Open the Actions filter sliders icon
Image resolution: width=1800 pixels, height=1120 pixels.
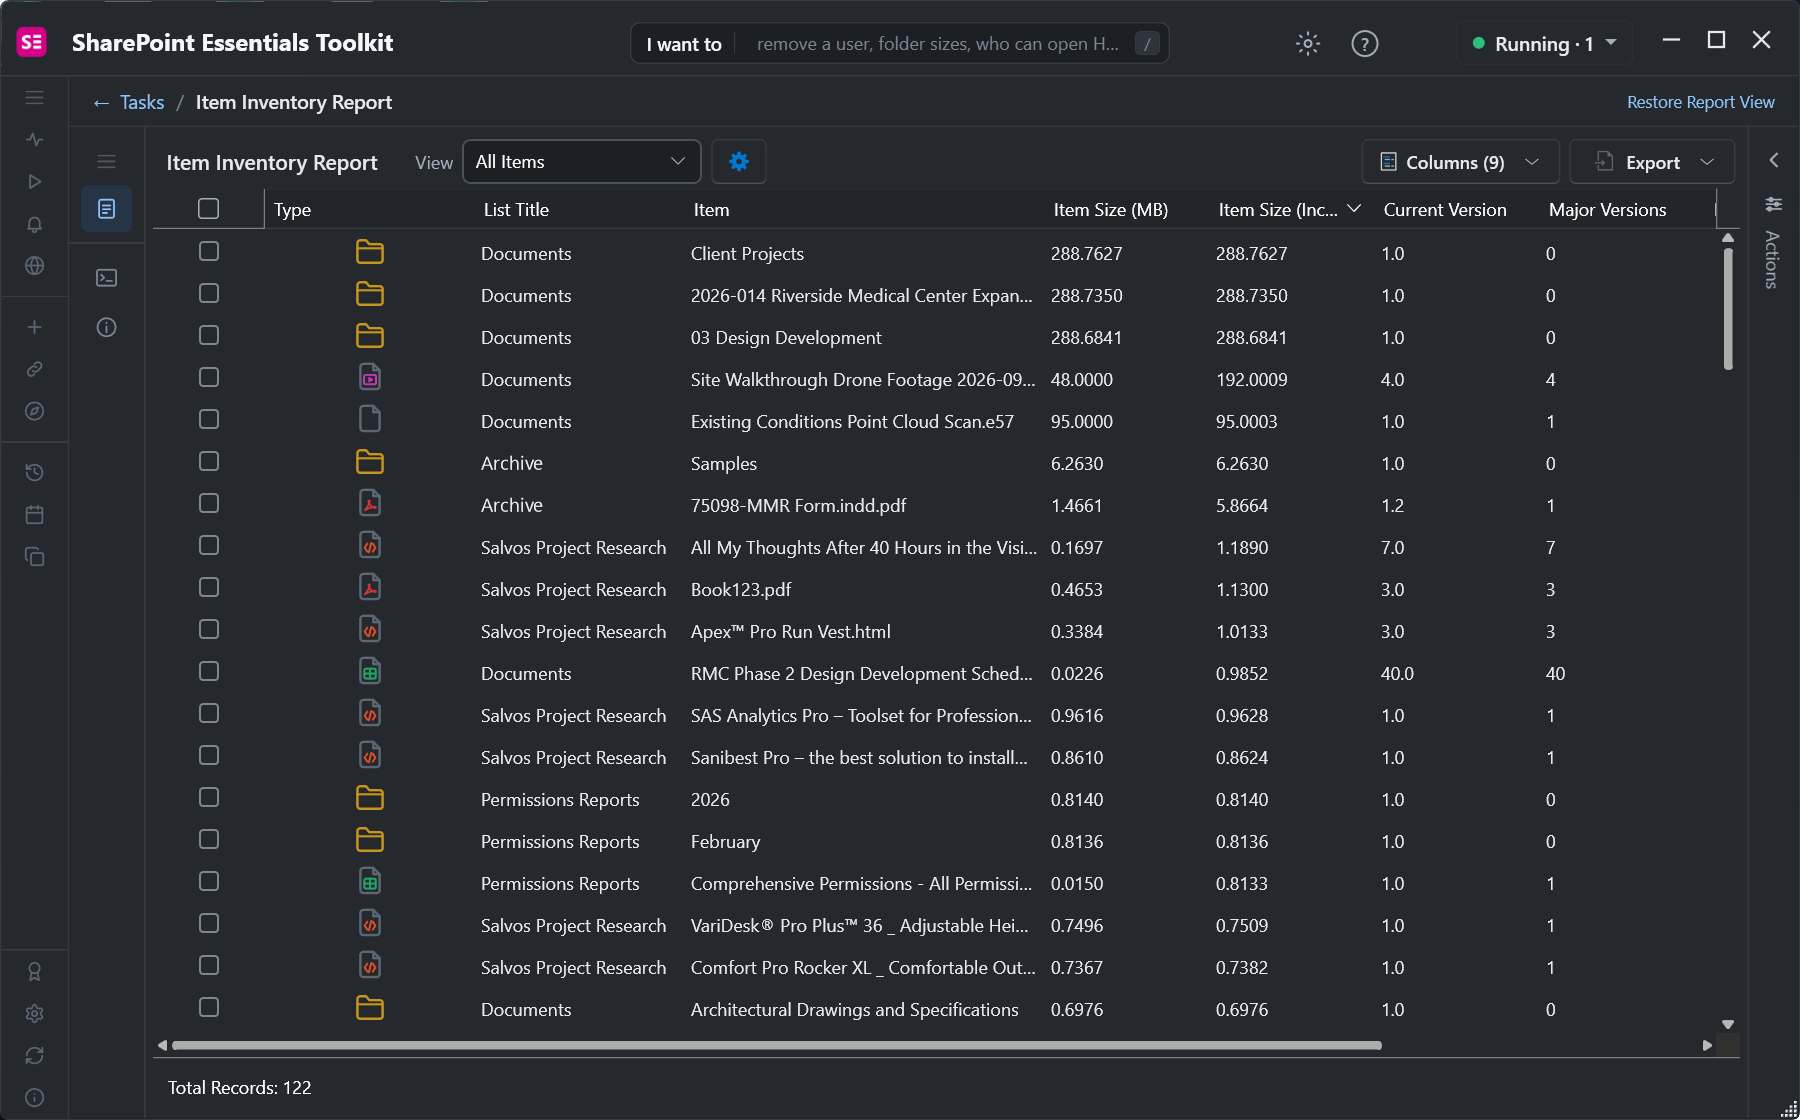click(1773, 204)
